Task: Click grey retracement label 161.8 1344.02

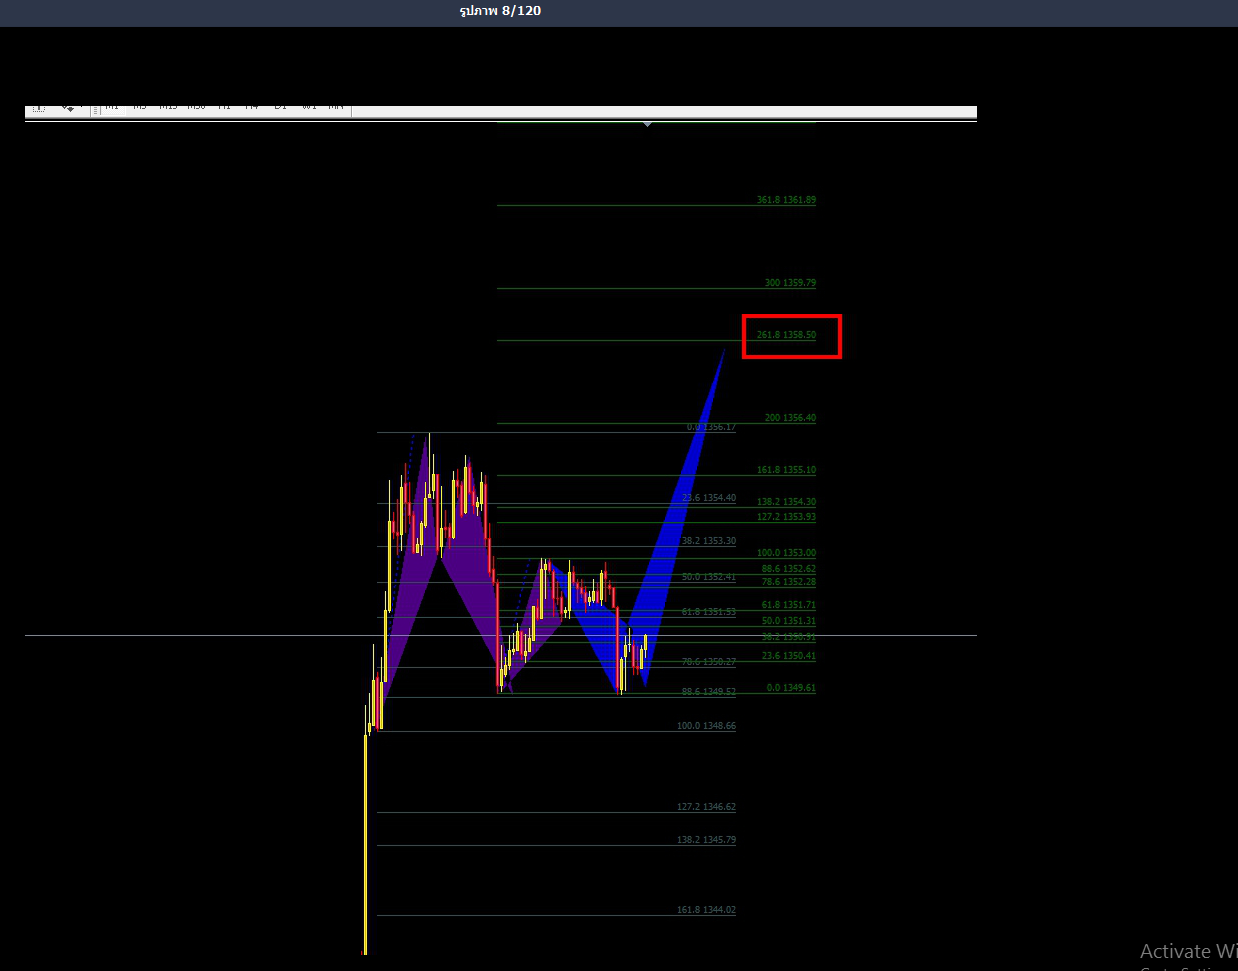Action: click(x=706, y=910)
